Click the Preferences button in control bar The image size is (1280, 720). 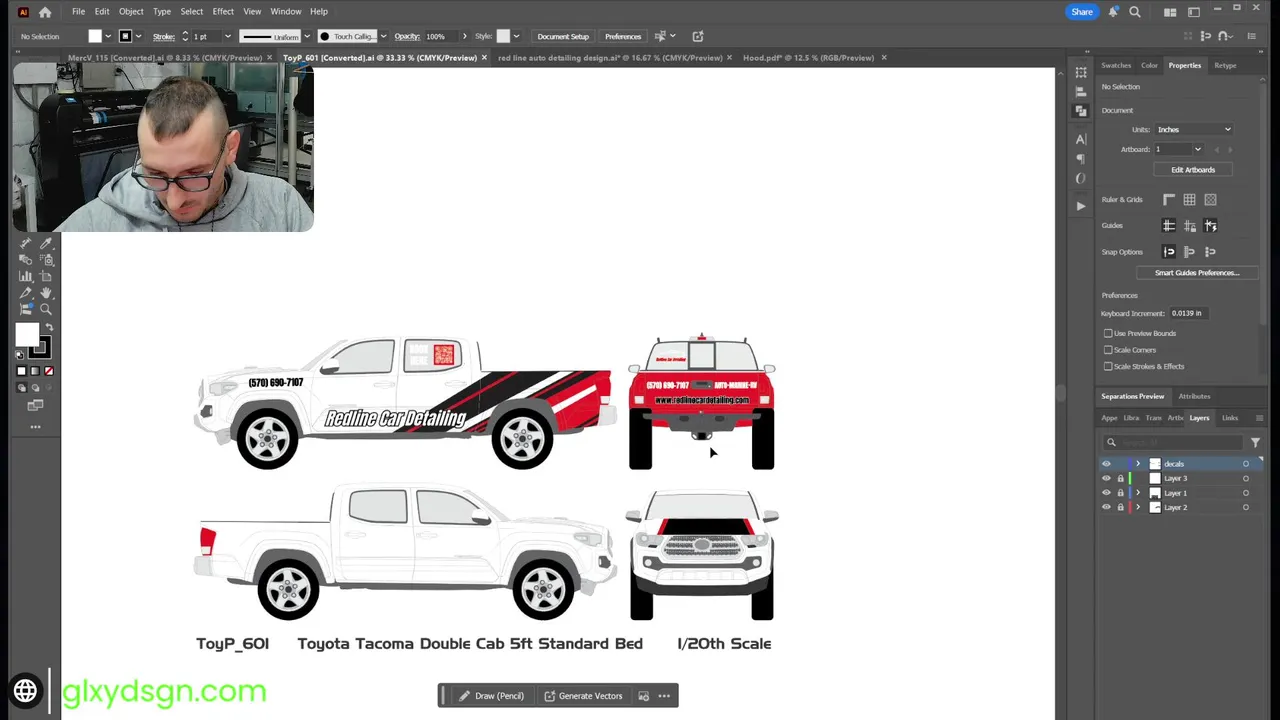[623, 37]
